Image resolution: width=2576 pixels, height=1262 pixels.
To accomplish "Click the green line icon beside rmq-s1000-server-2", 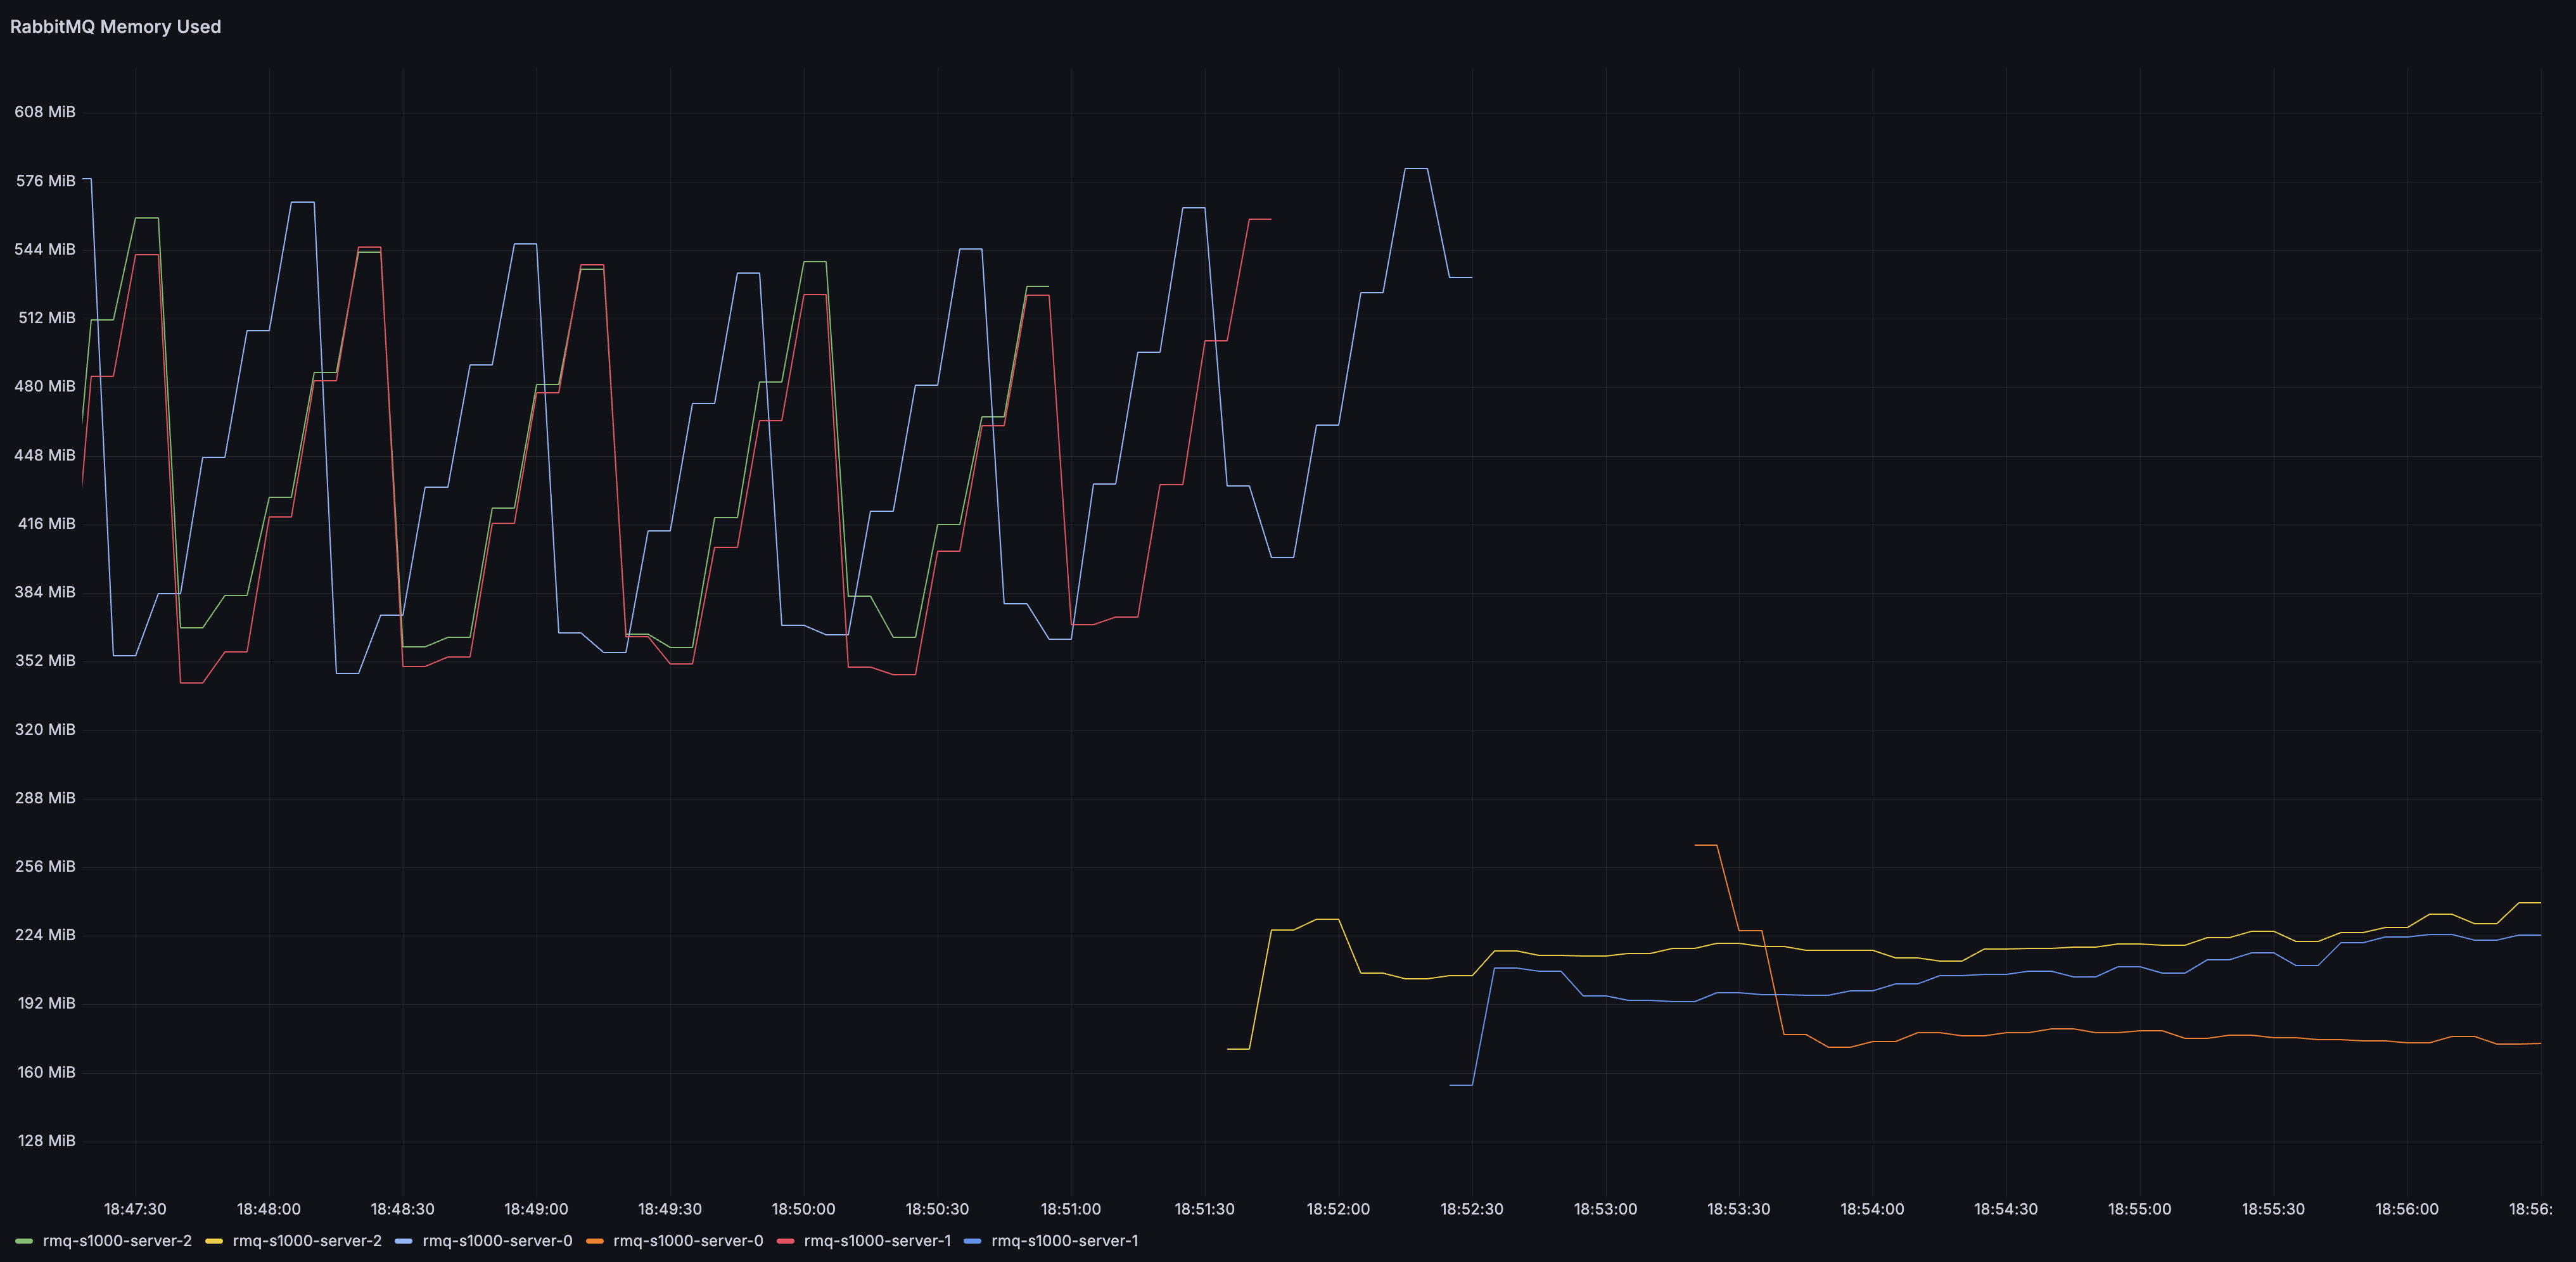I will click(x=23, y=1241).
